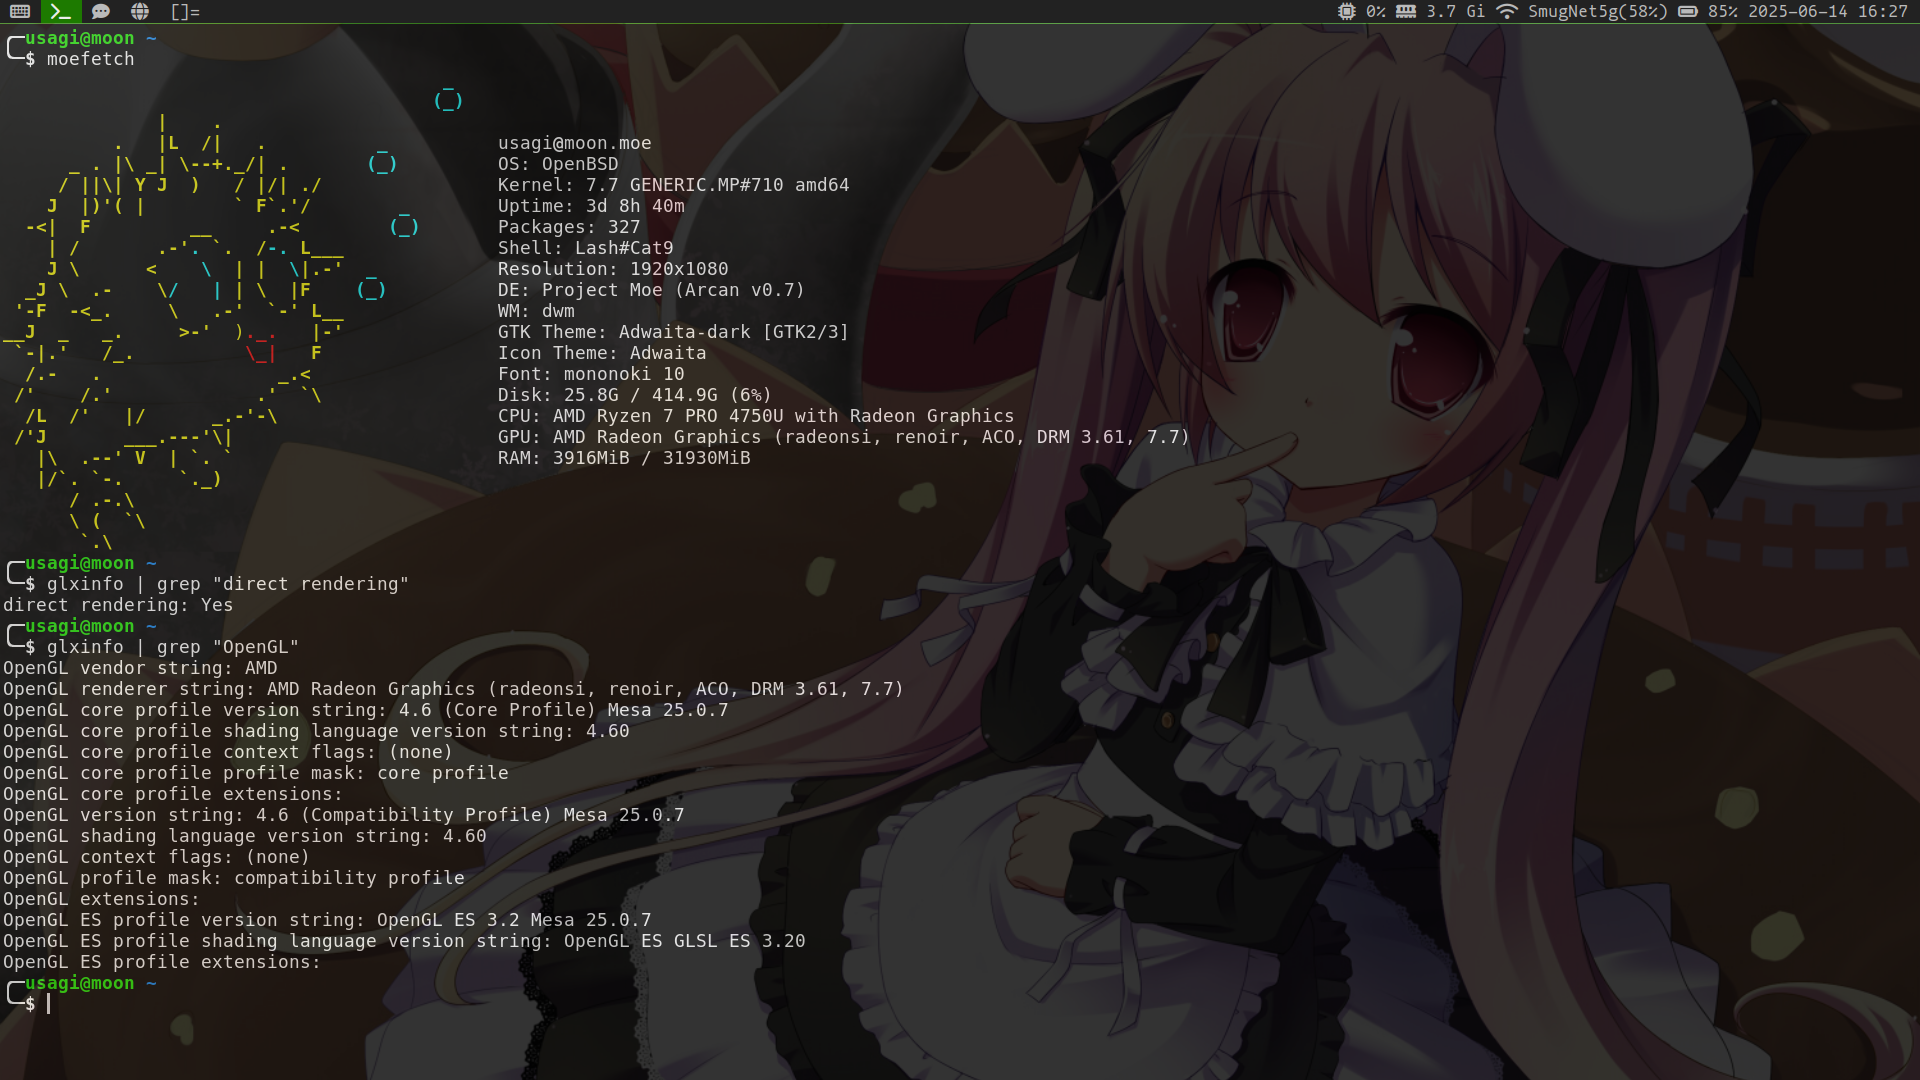Click the glxinfo grep "direct rendering" command
Screen dimensions: 1920x1080
[x=228, y=584]
